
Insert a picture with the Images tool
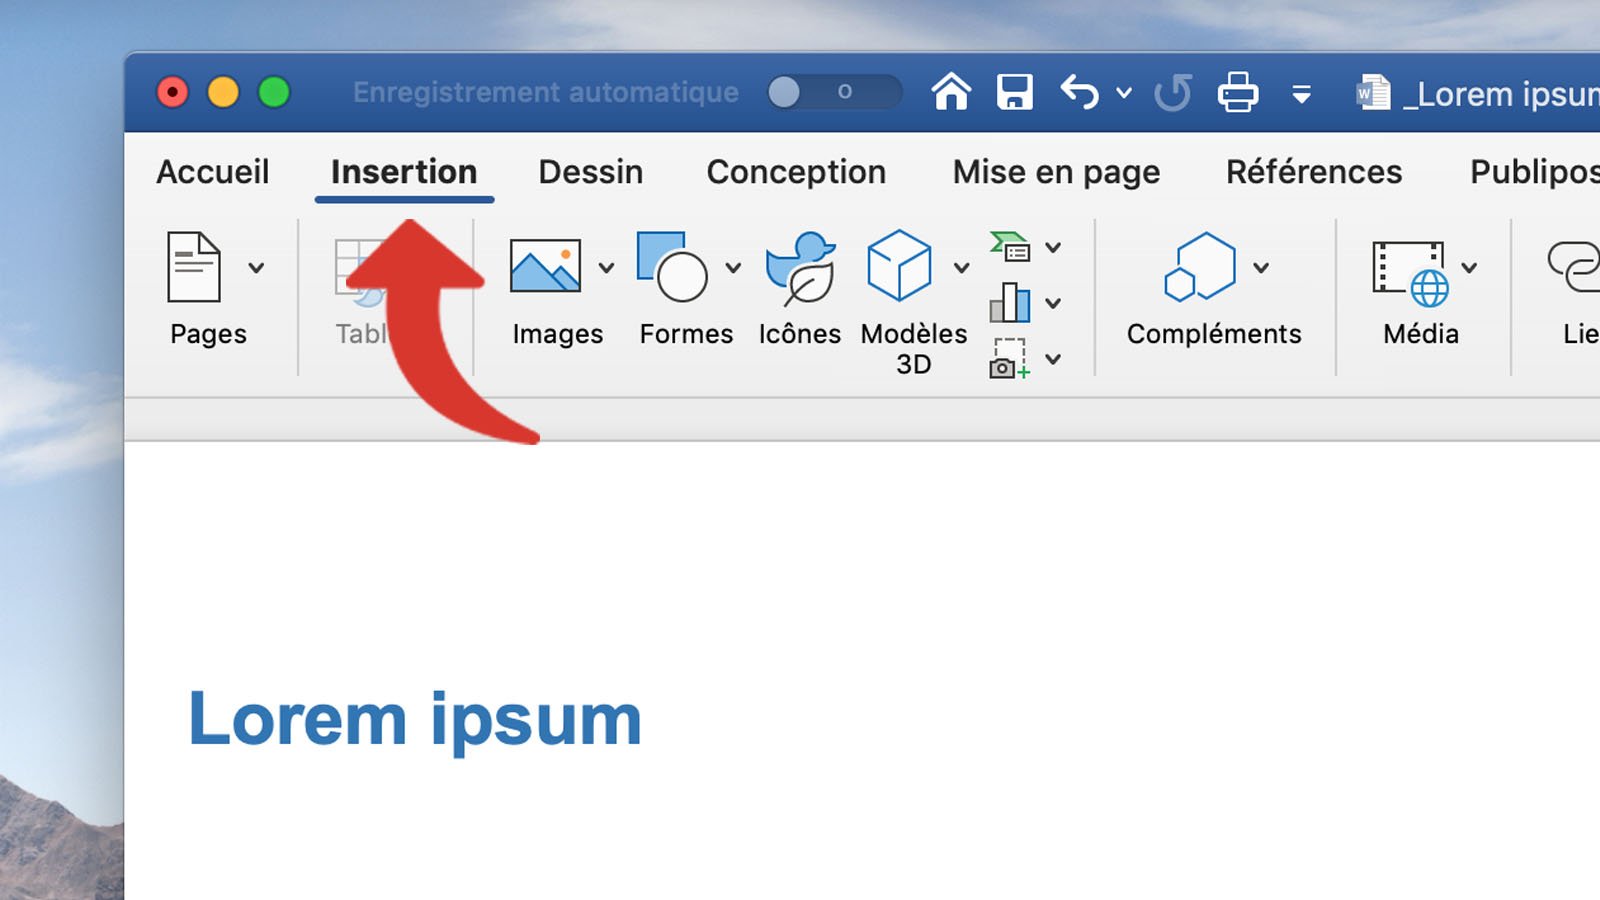point(544,265)
